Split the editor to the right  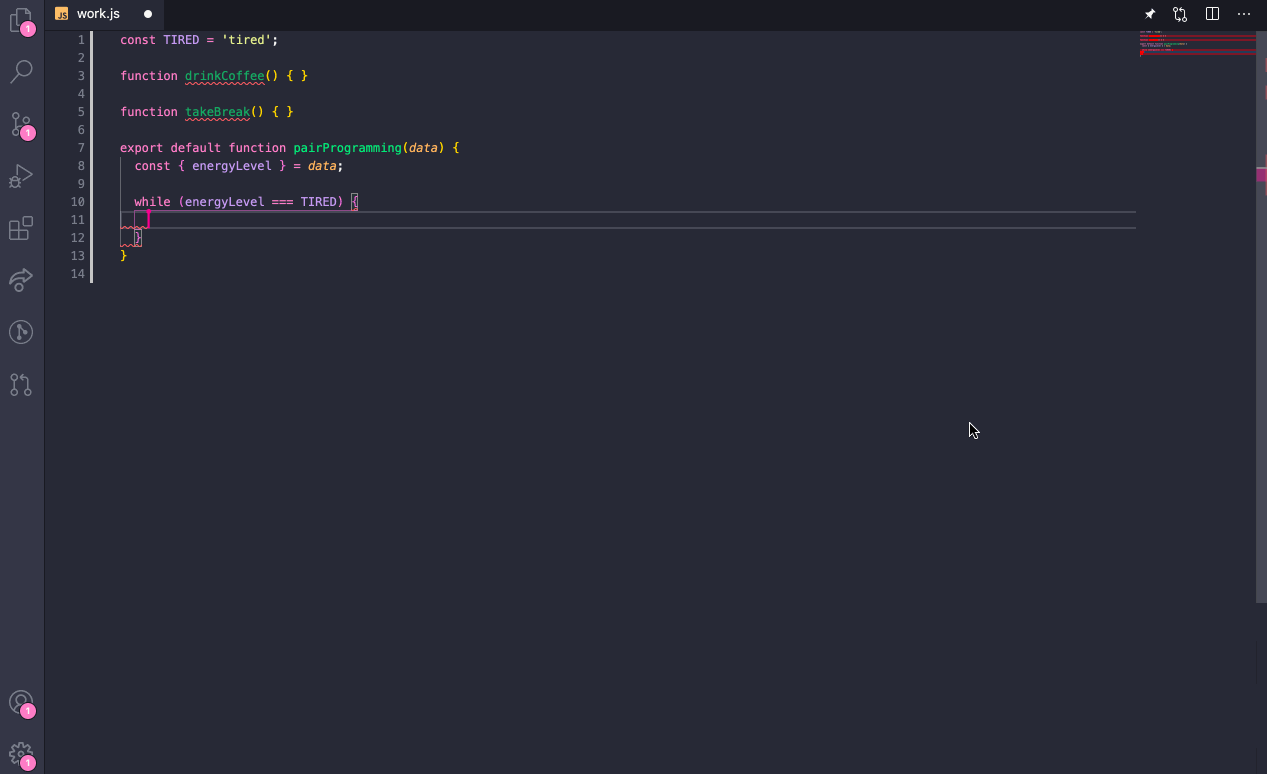pos(1212,14)
